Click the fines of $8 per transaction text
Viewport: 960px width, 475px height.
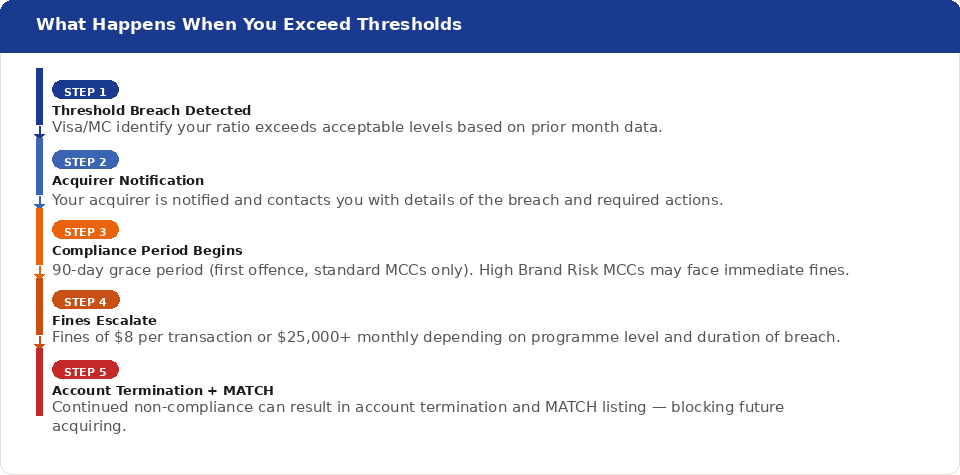[446, 337]
